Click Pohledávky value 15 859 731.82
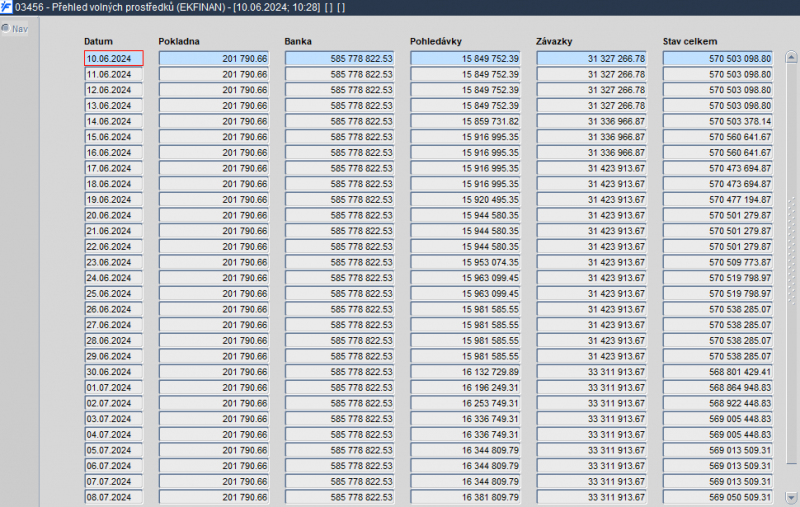The width and height of the screenshot is (800, 507). [465, 121]
